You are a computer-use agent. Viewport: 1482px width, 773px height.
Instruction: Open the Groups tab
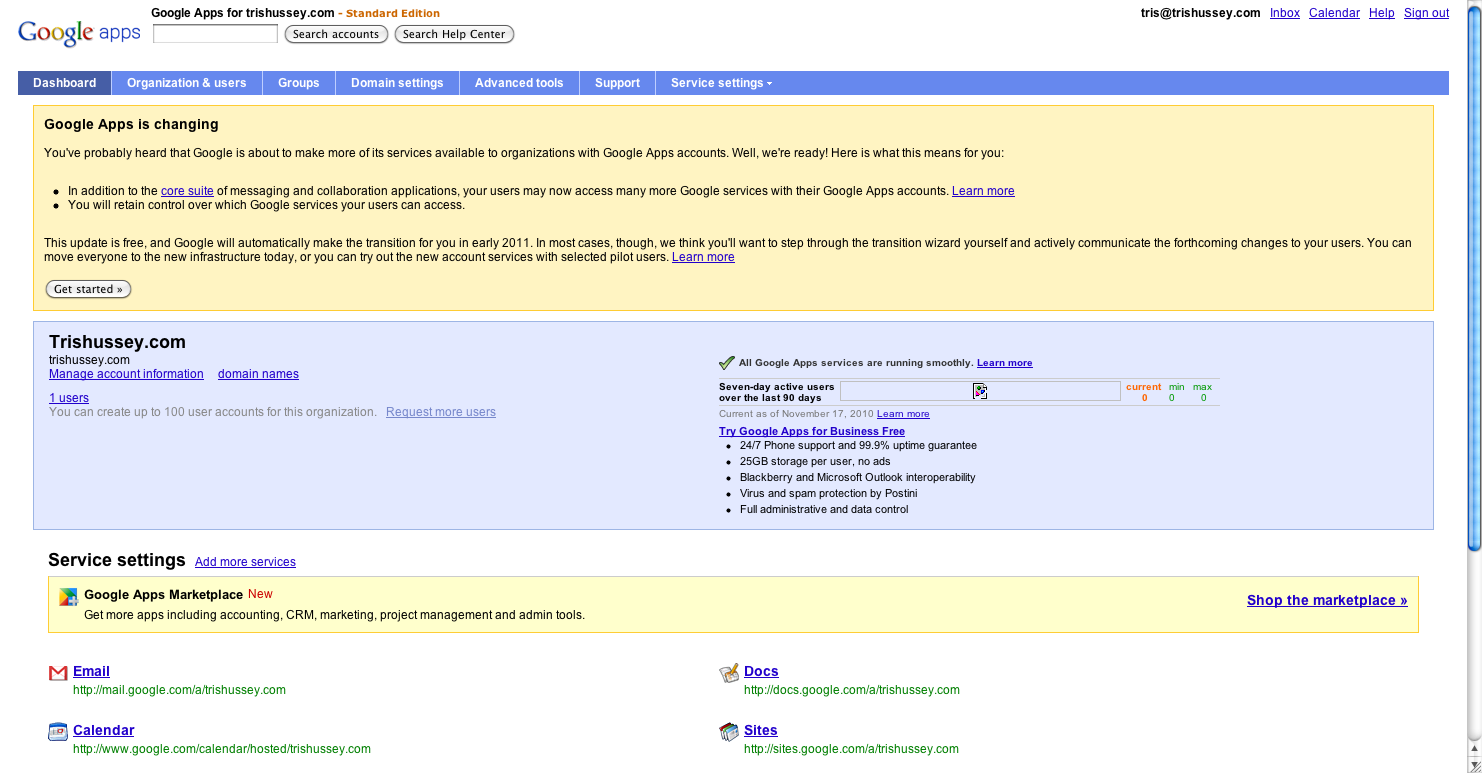[x=299, y=83]
